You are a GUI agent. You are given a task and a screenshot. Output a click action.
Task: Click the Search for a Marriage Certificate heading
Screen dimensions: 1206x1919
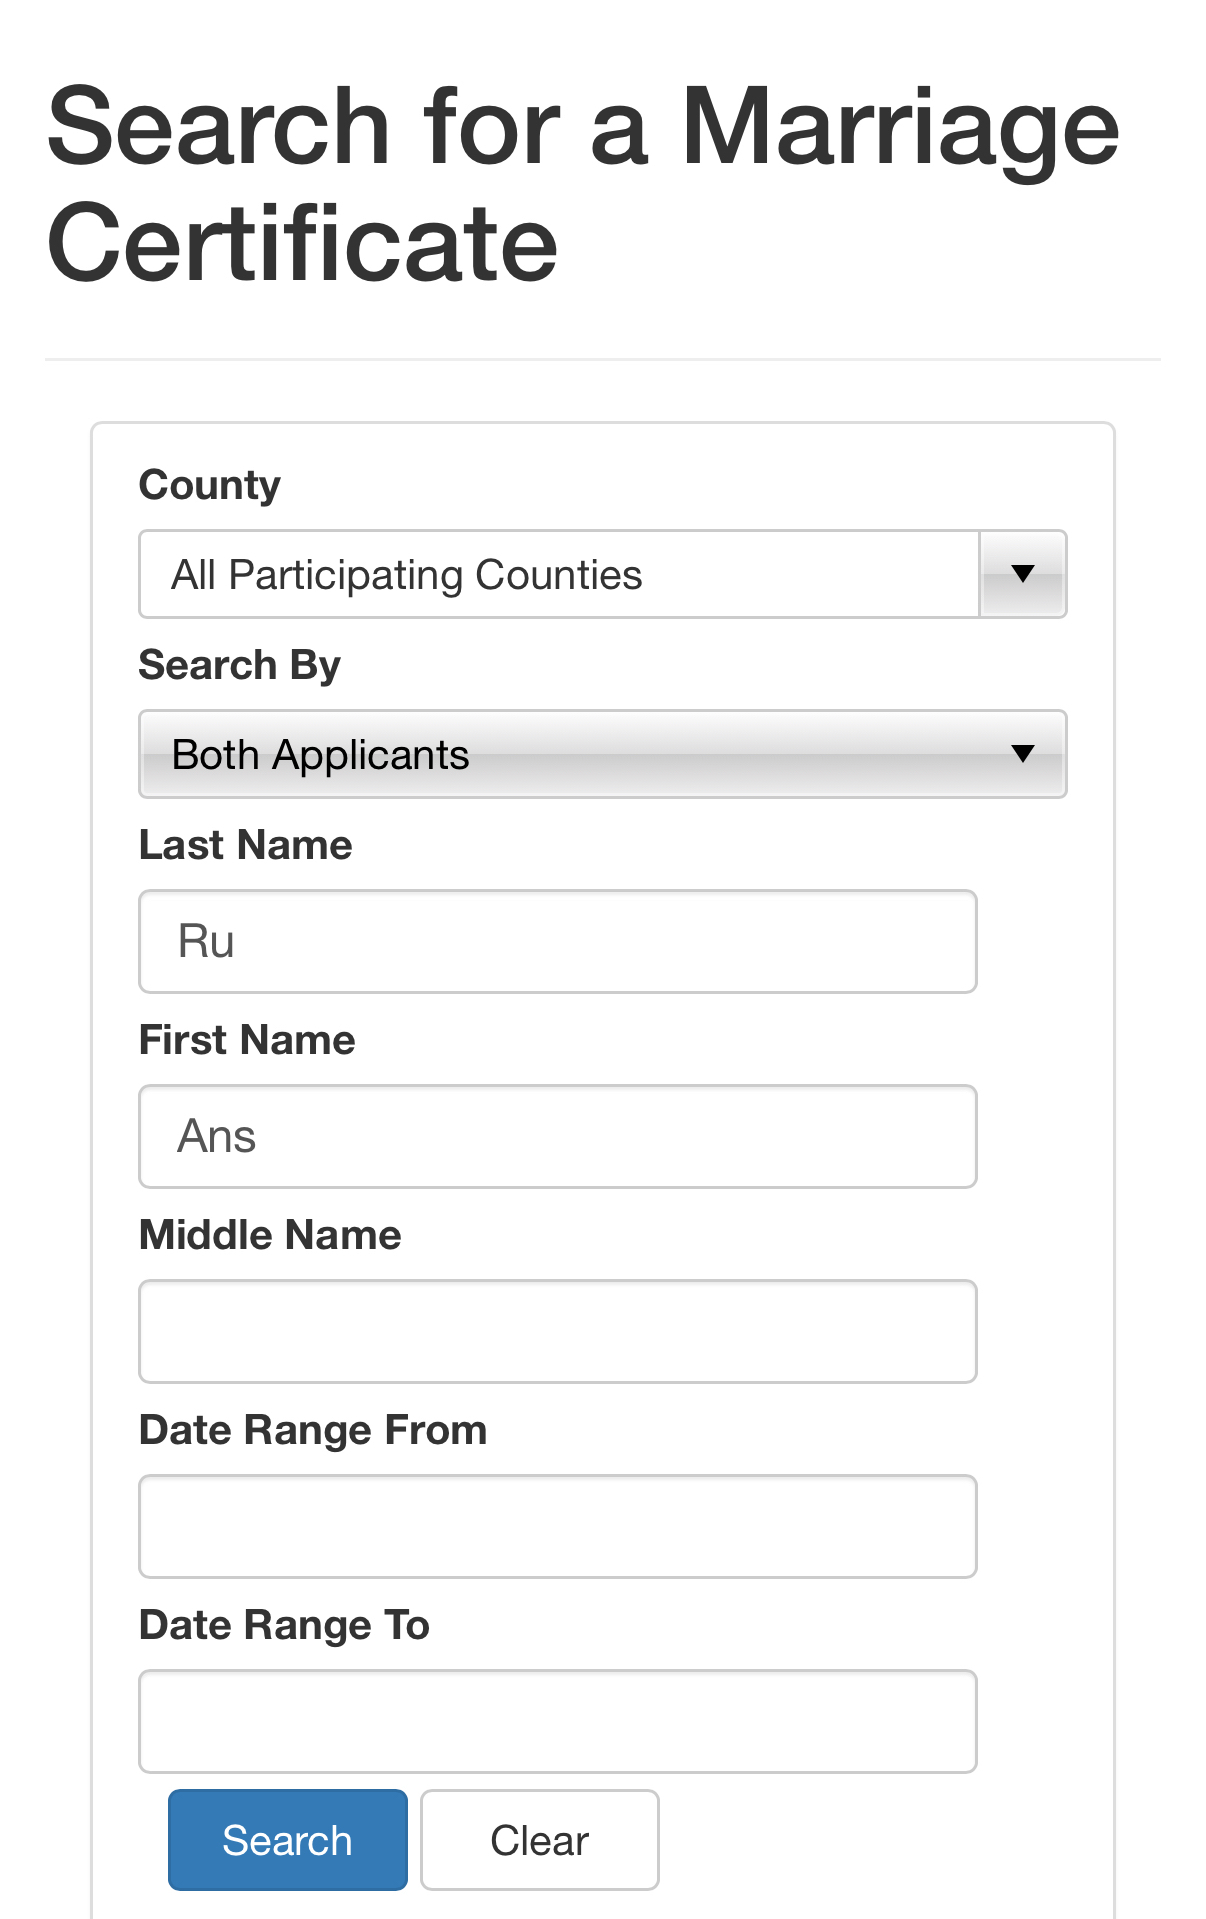[582, 184]
